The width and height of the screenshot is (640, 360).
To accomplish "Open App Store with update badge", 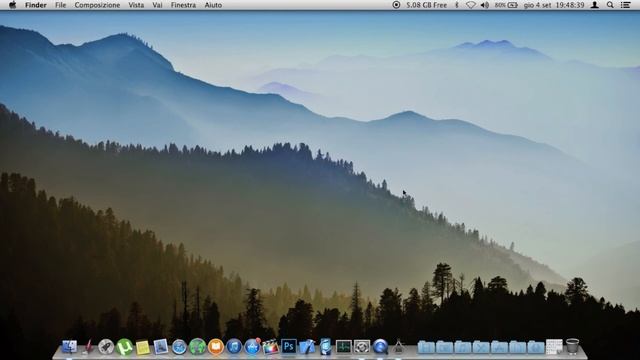I will 252,347.
